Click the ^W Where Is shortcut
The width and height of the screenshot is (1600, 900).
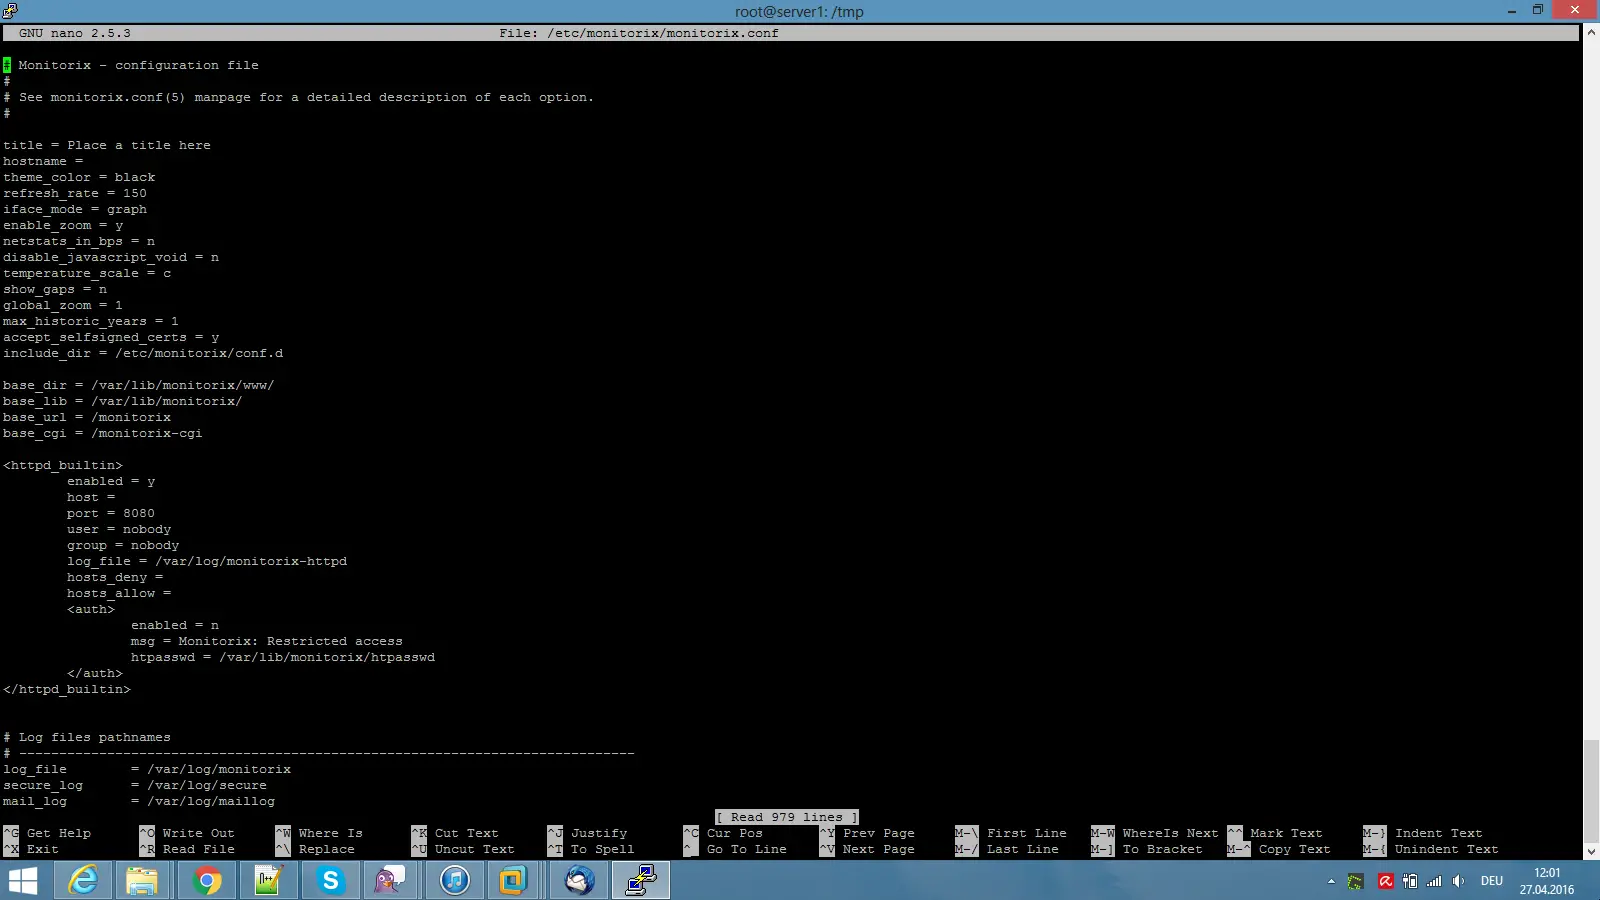[319, 833]
